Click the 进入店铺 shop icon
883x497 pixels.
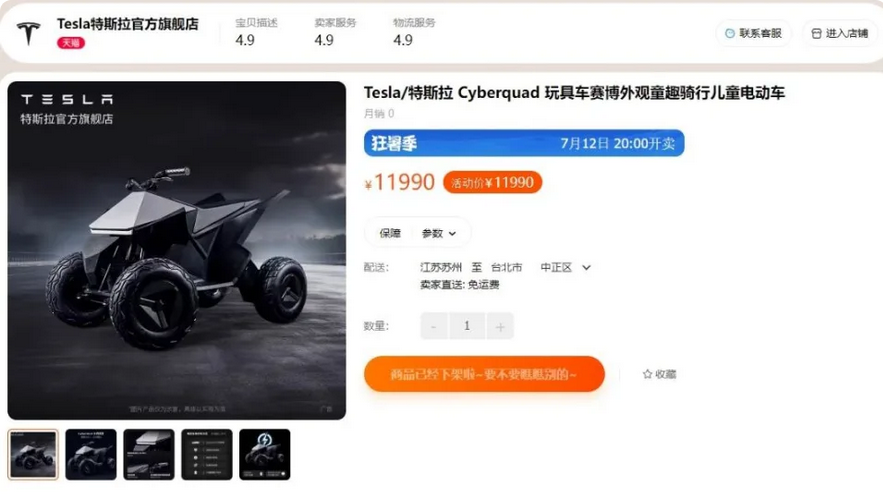coord(816,34)
